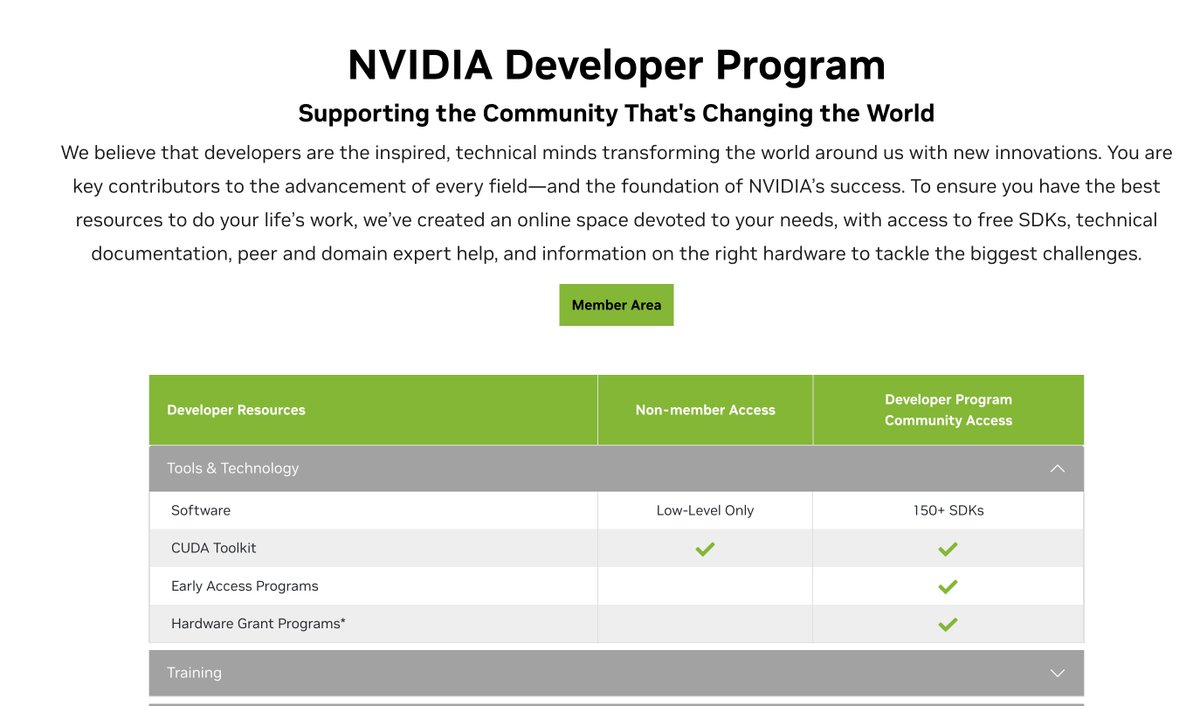Click the 150+ SDKs cell
Viewport: 1200px width, 706px height.
[x=948, y=510]
